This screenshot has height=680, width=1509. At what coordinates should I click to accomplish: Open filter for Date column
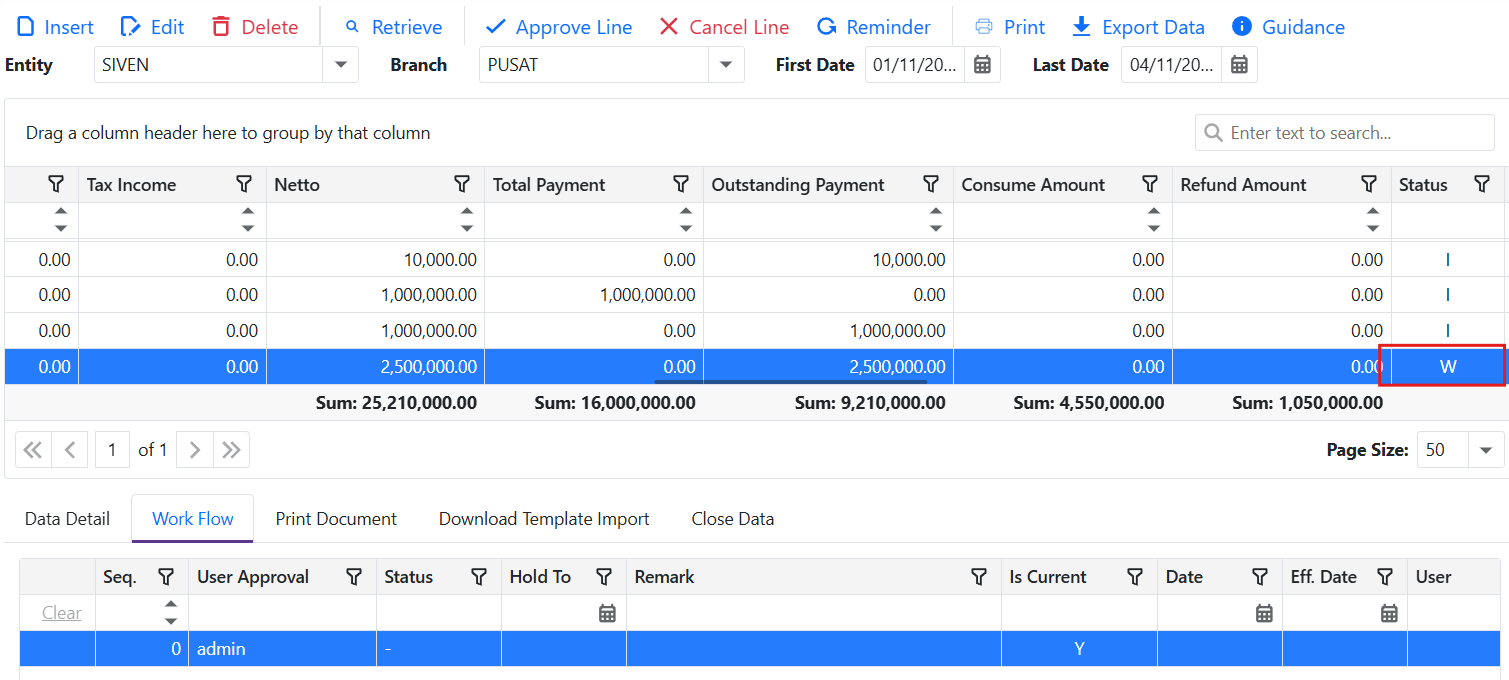pyautogui.click(x=1260, y=577)
